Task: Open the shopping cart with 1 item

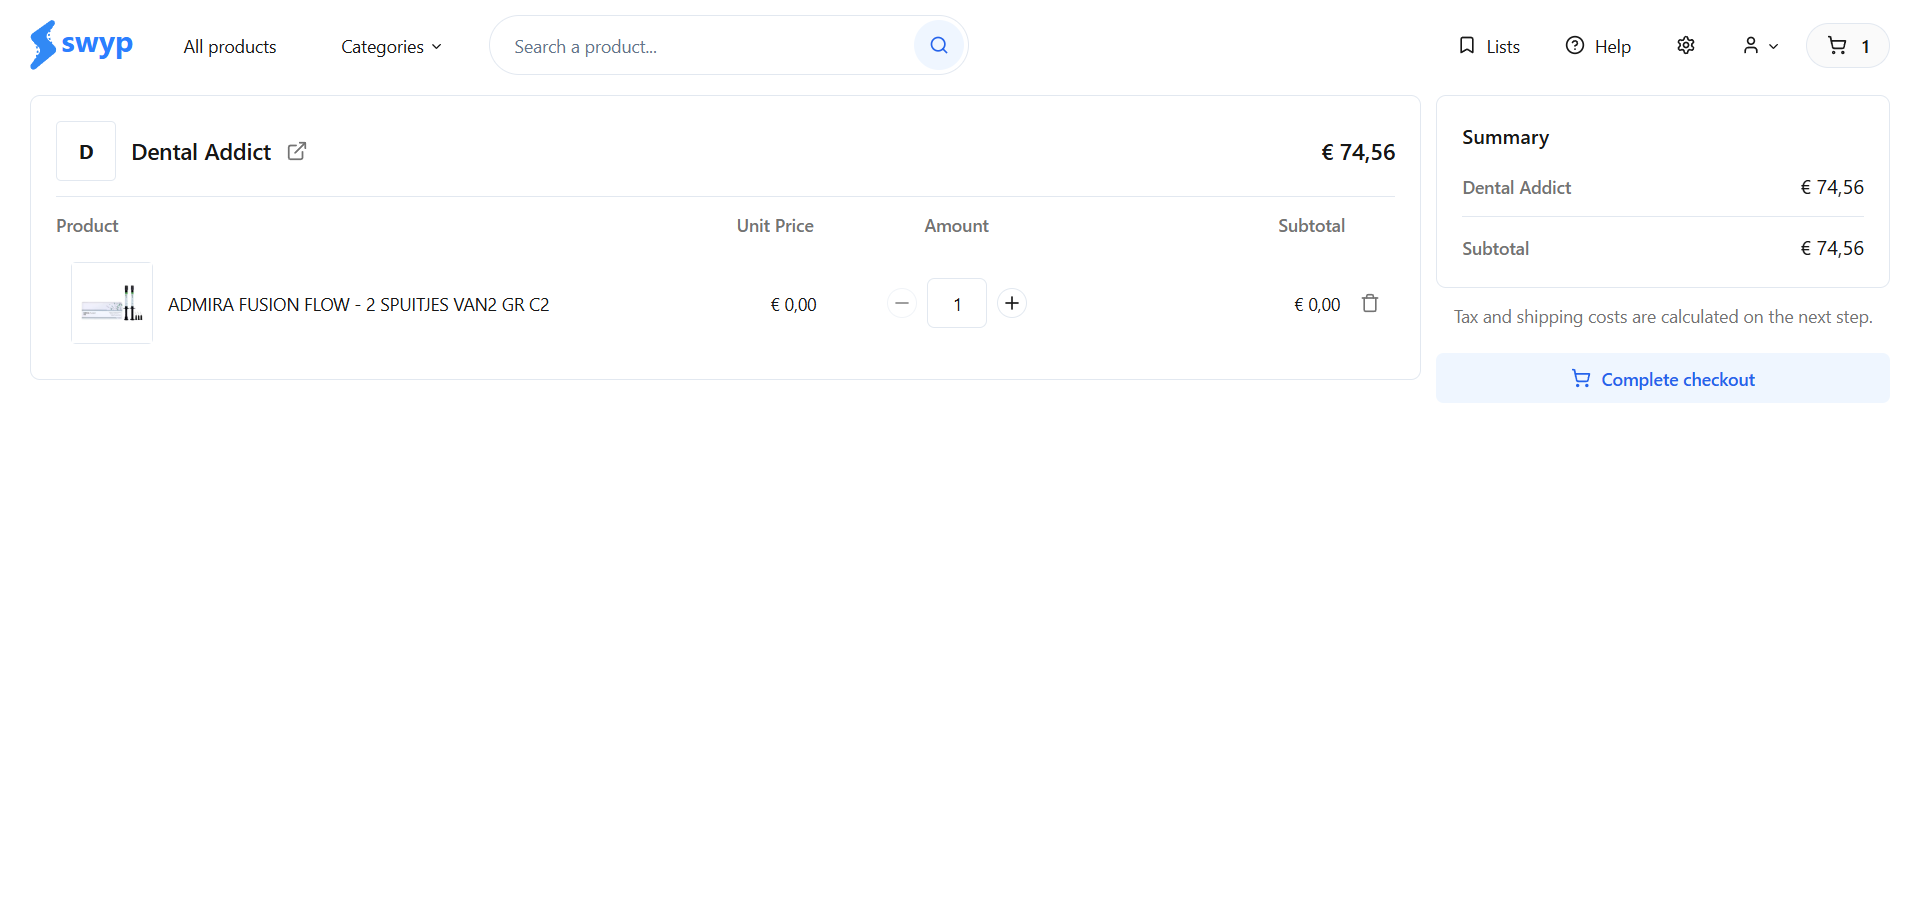Action: (x=1848, y=46)
